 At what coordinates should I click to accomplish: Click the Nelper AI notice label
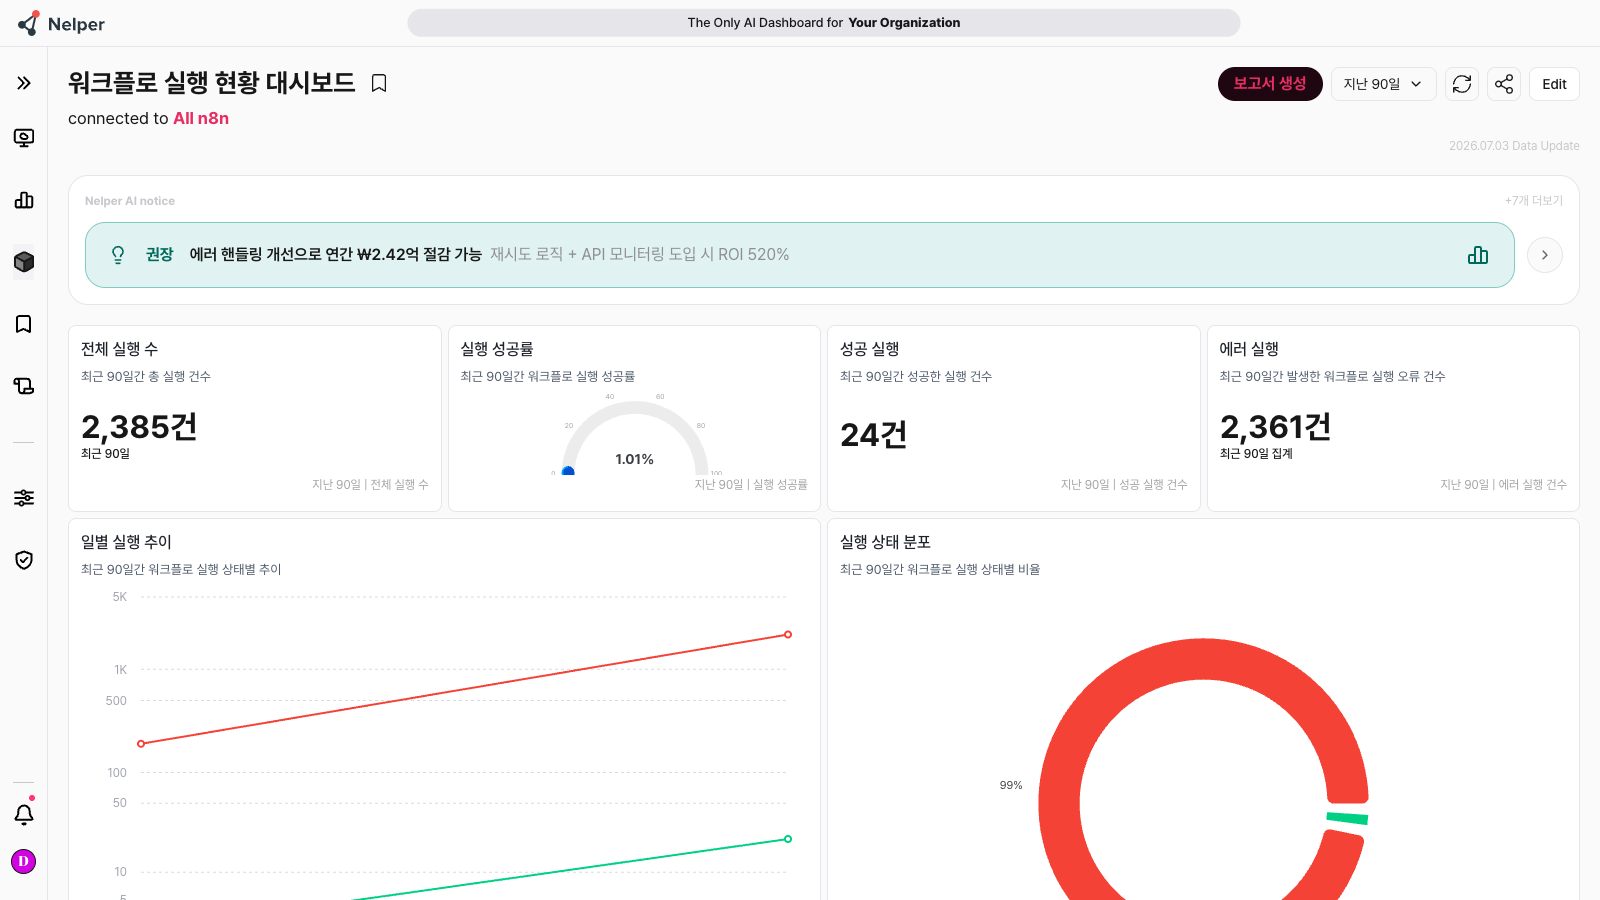[x=130, y=201]
